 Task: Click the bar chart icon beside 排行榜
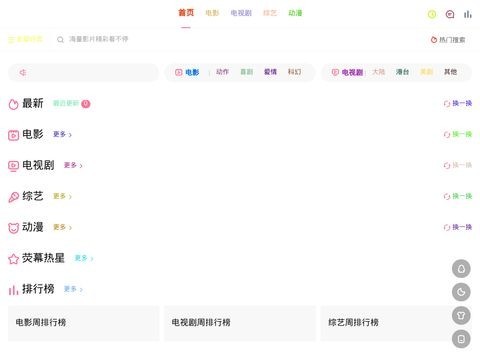[13, 290]
